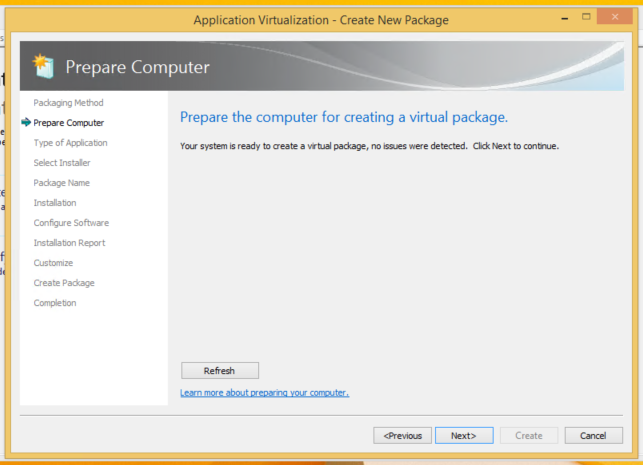Click the Customize step
This screenshot has height=465, width=643.
(x=53, y=263)
